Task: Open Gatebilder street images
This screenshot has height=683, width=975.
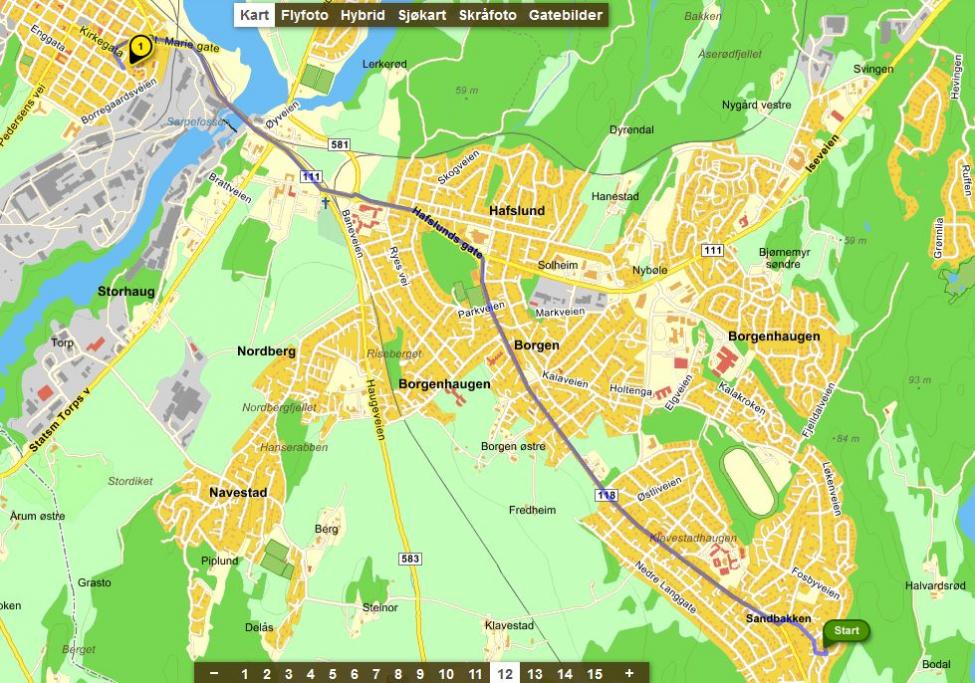Action: 565,15
